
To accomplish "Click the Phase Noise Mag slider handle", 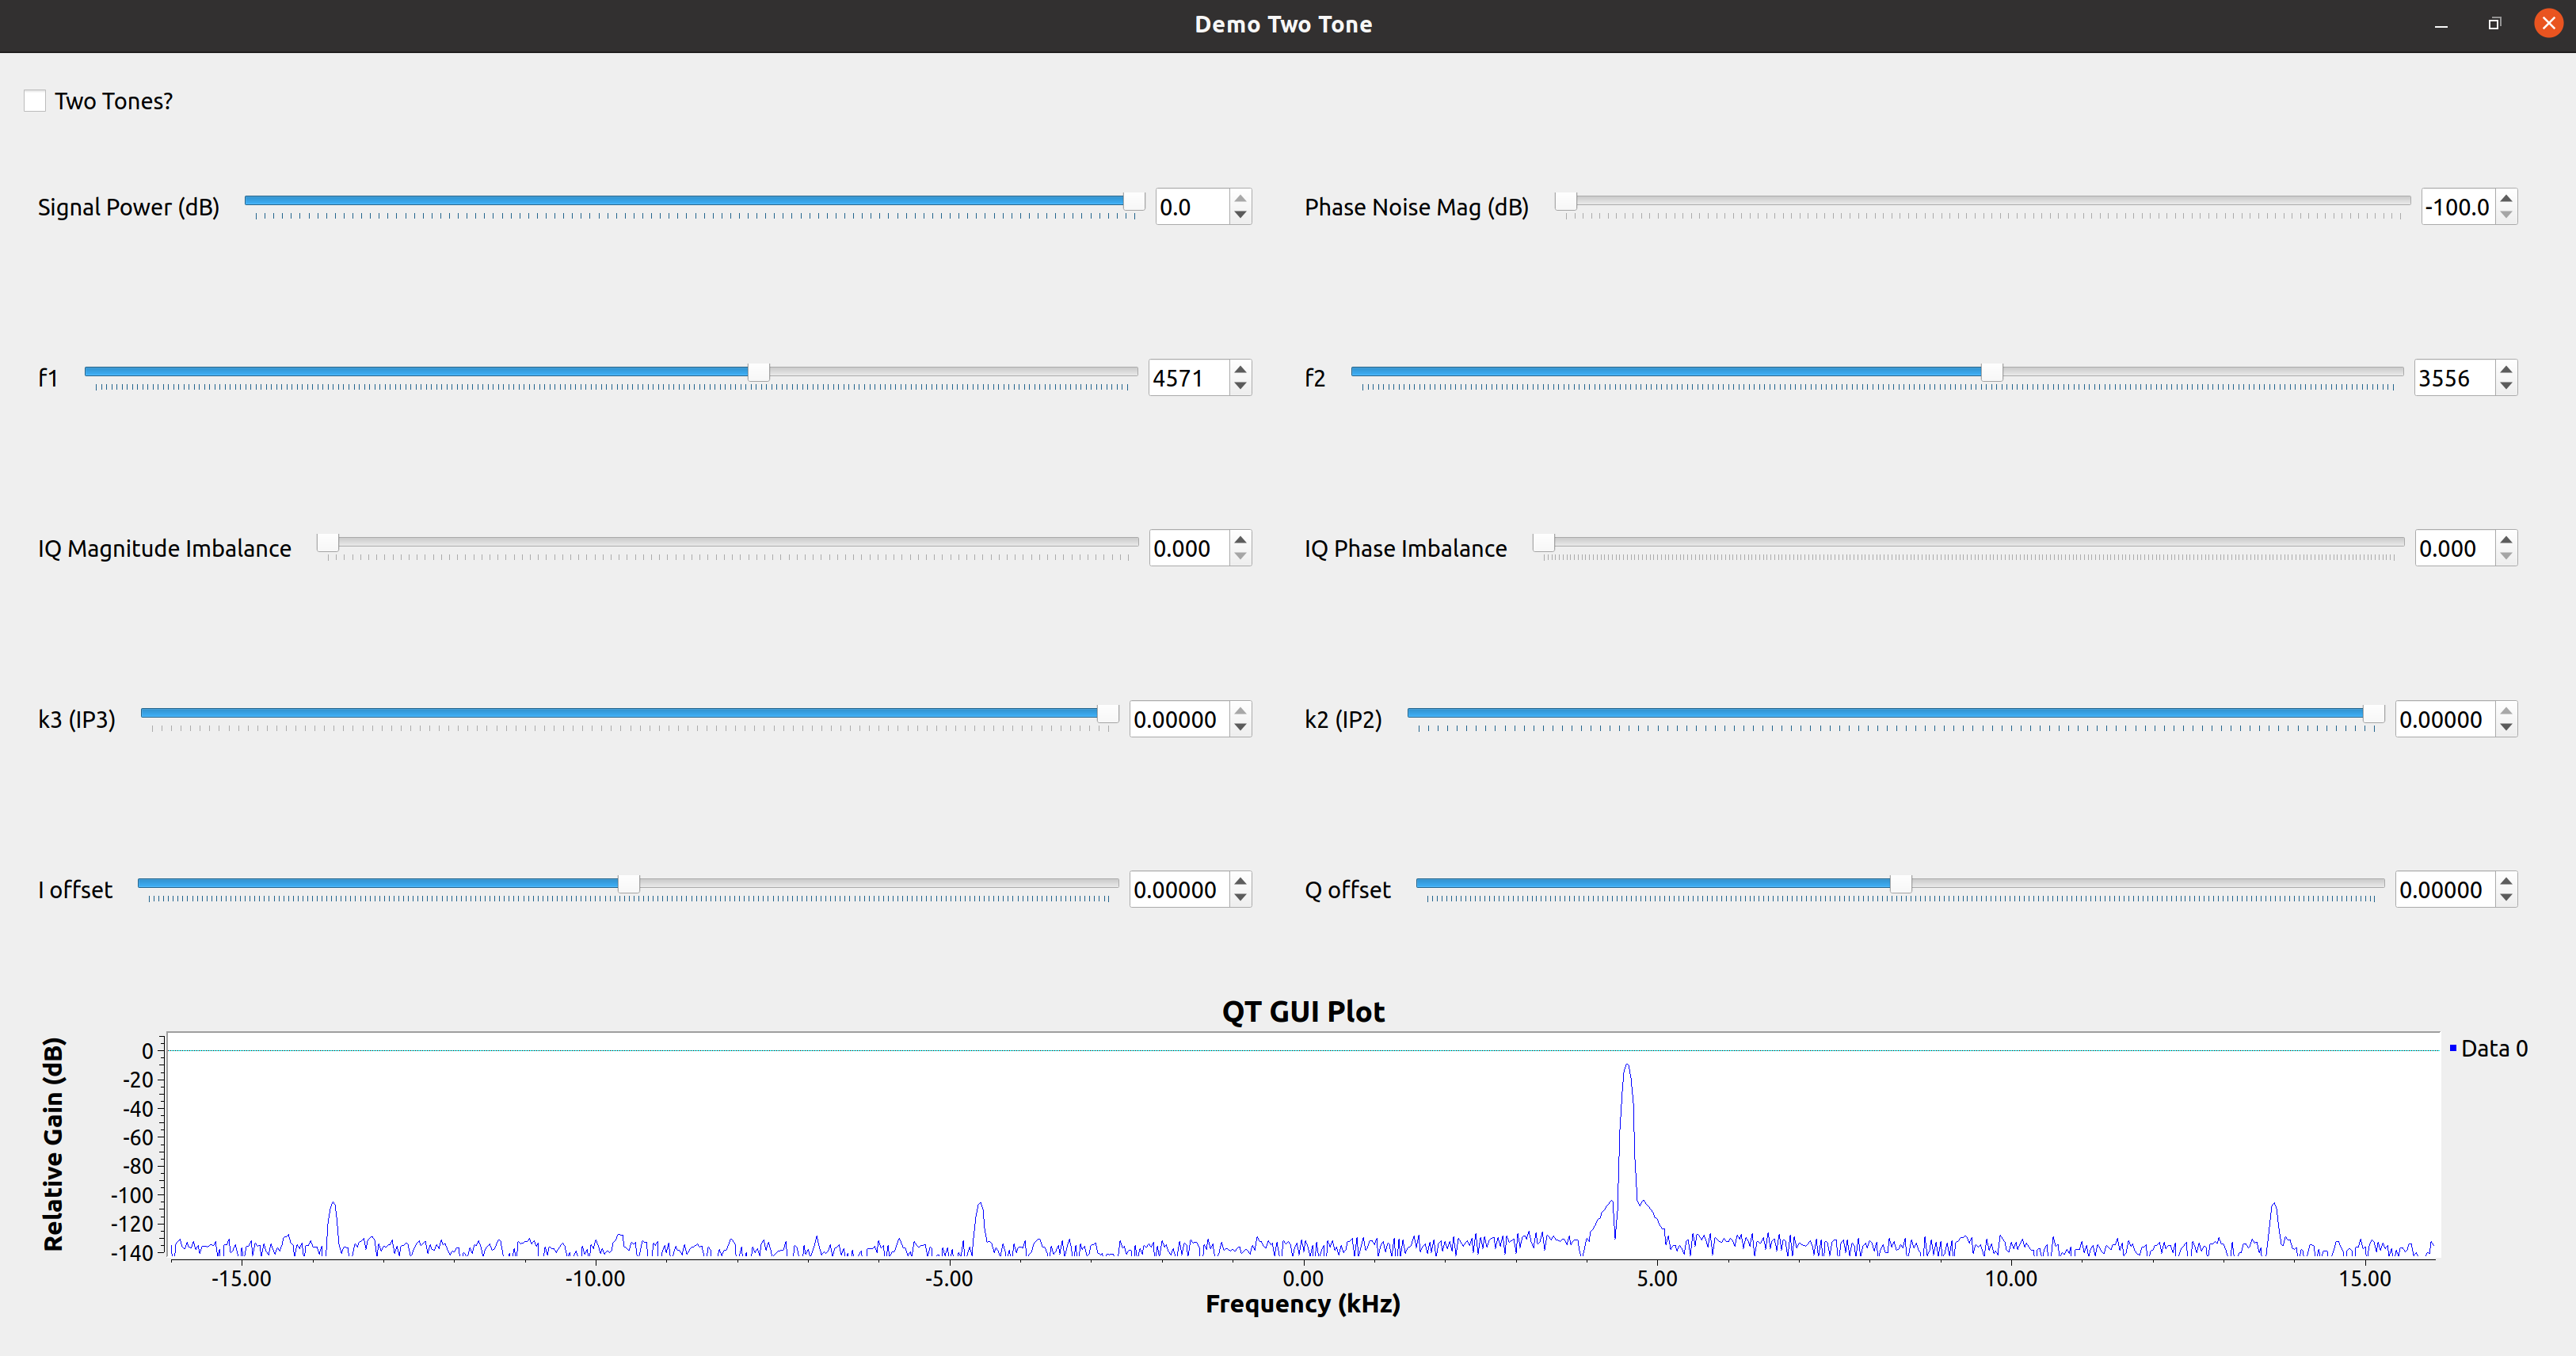I will pyautogui.click(x=1566, y=201).
